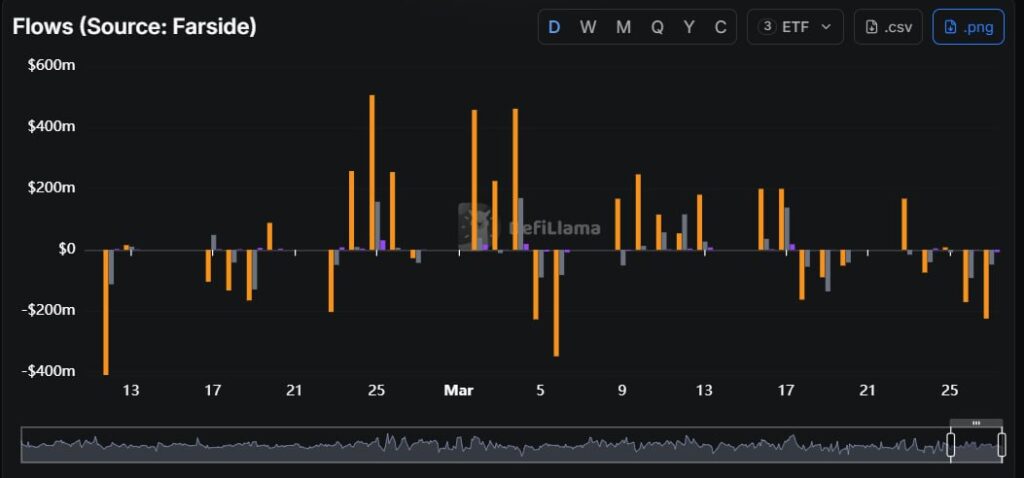Open the ETF selection dropdown

click(796, 27)
